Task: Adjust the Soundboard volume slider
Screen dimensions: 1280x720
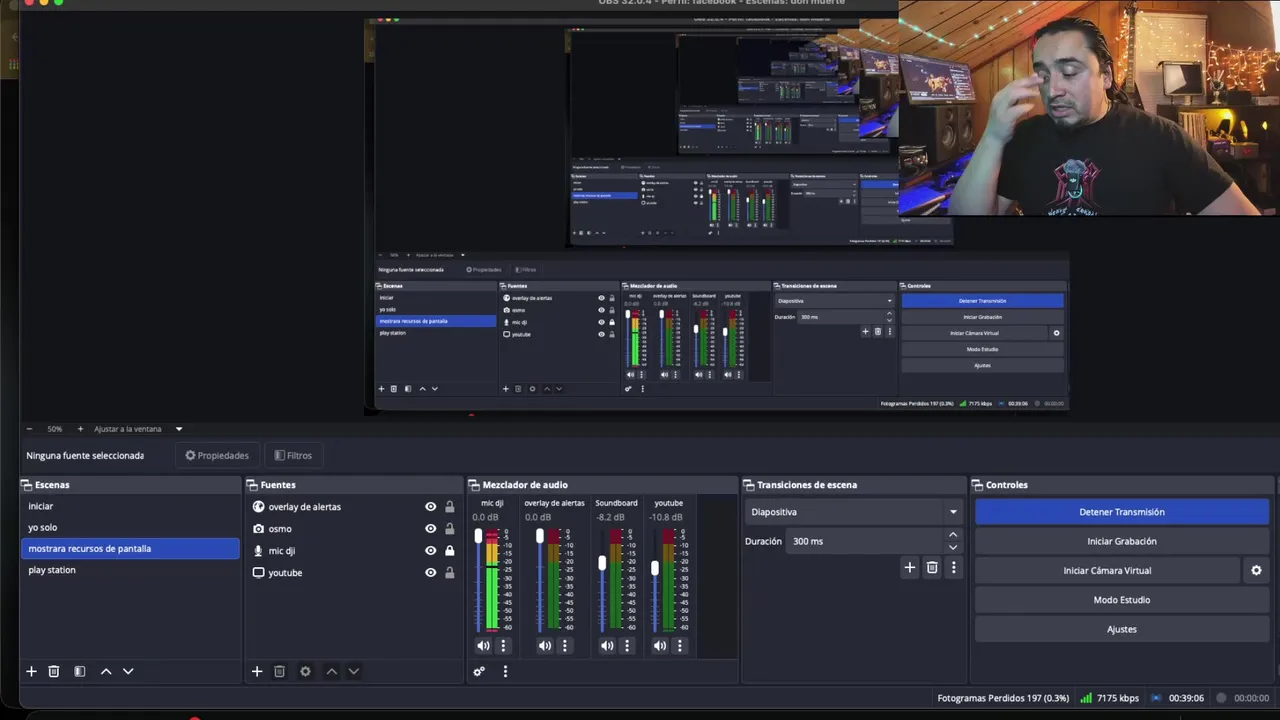Action: 602,563
